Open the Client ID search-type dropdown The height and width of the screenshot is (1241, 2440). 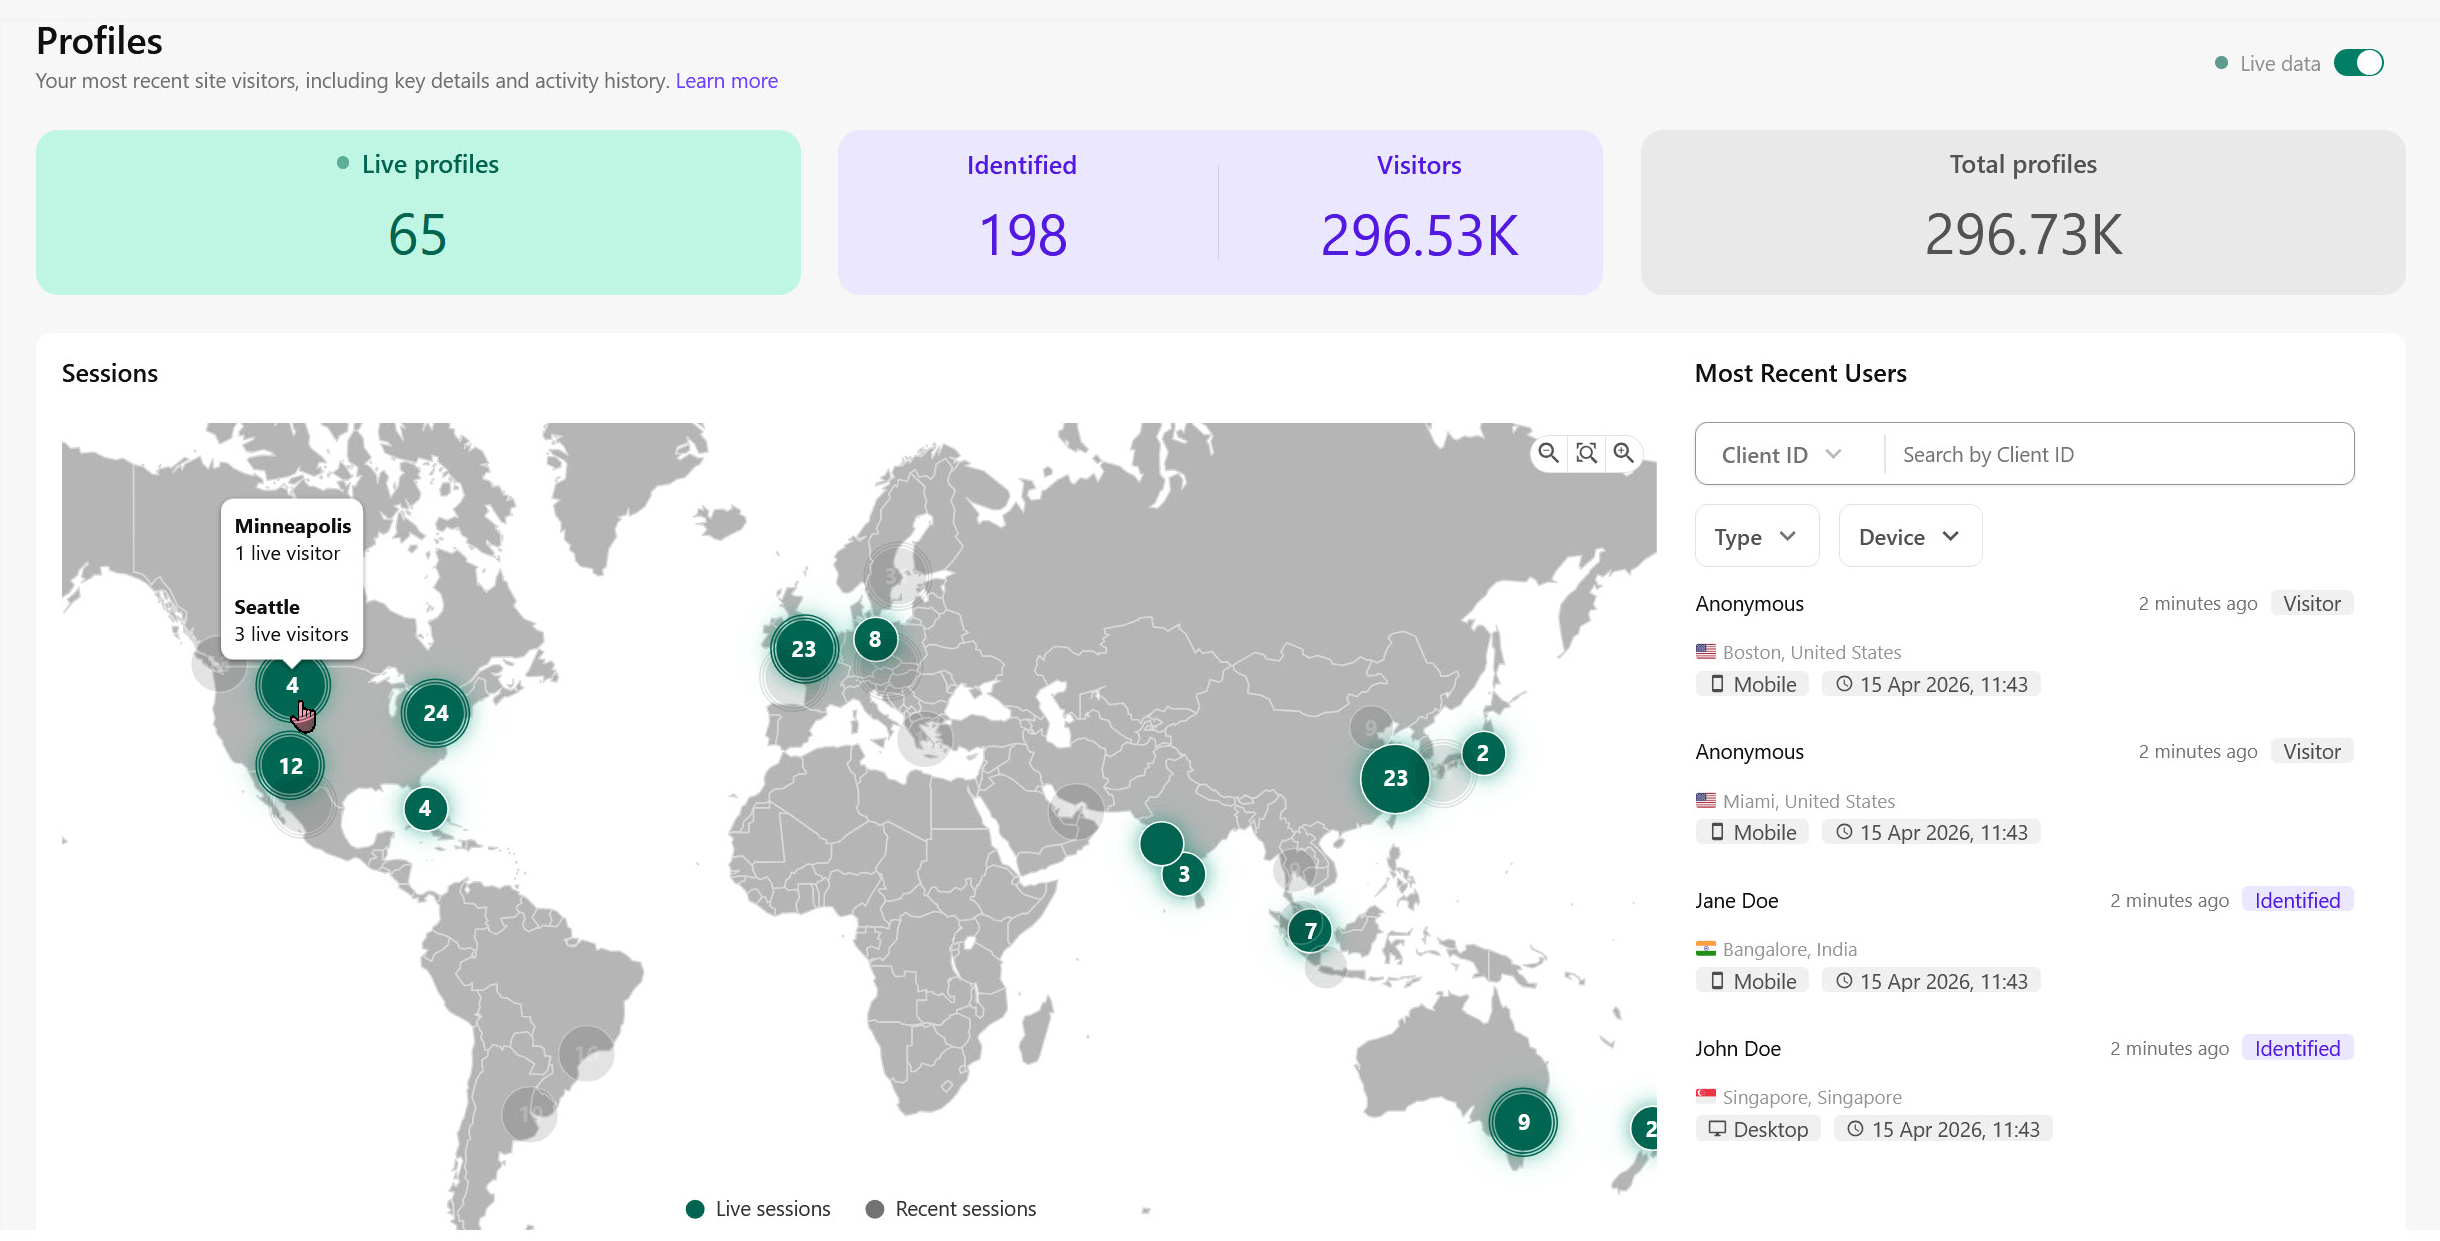[x=1781, y=455]
